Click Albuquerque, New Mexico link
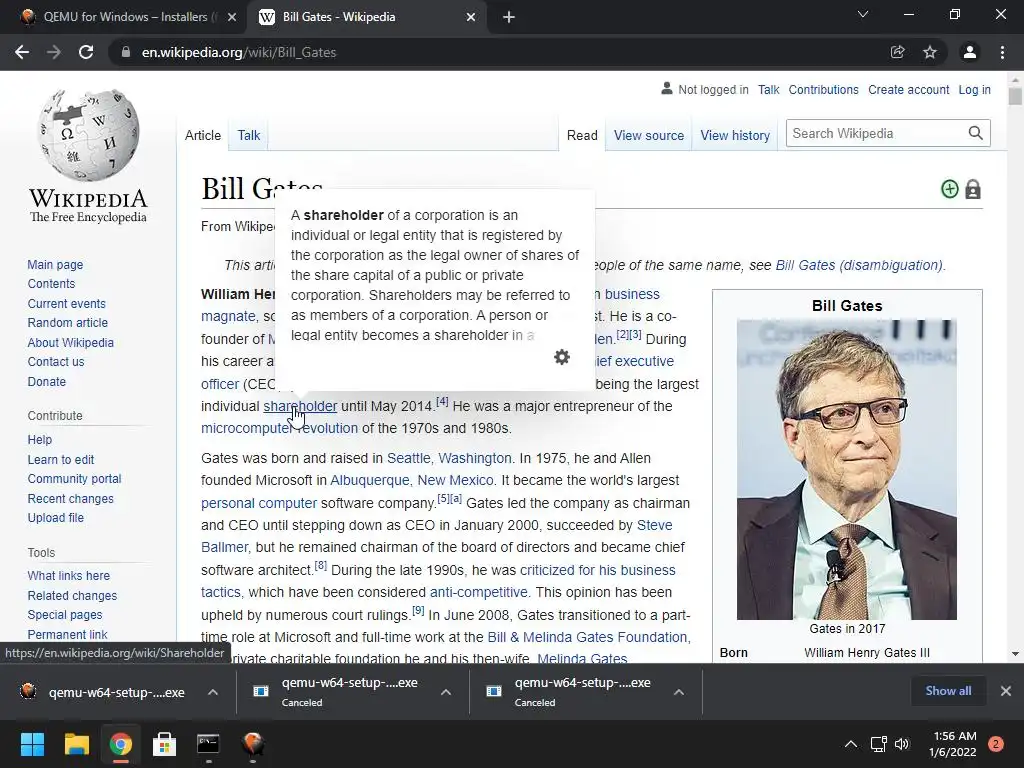 411,480
